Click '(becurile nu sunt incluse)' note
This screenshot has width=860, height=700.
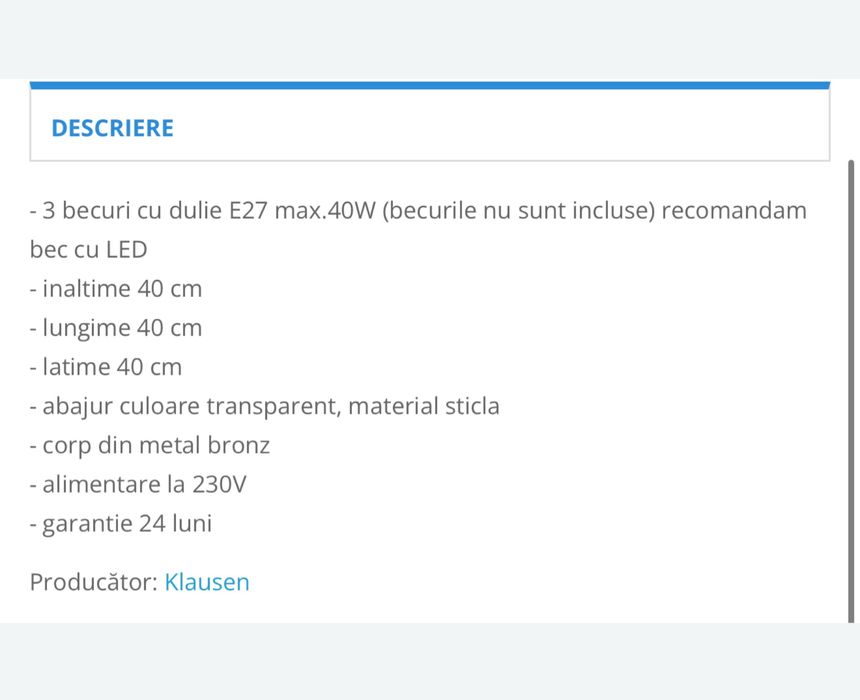coord(517,211)
